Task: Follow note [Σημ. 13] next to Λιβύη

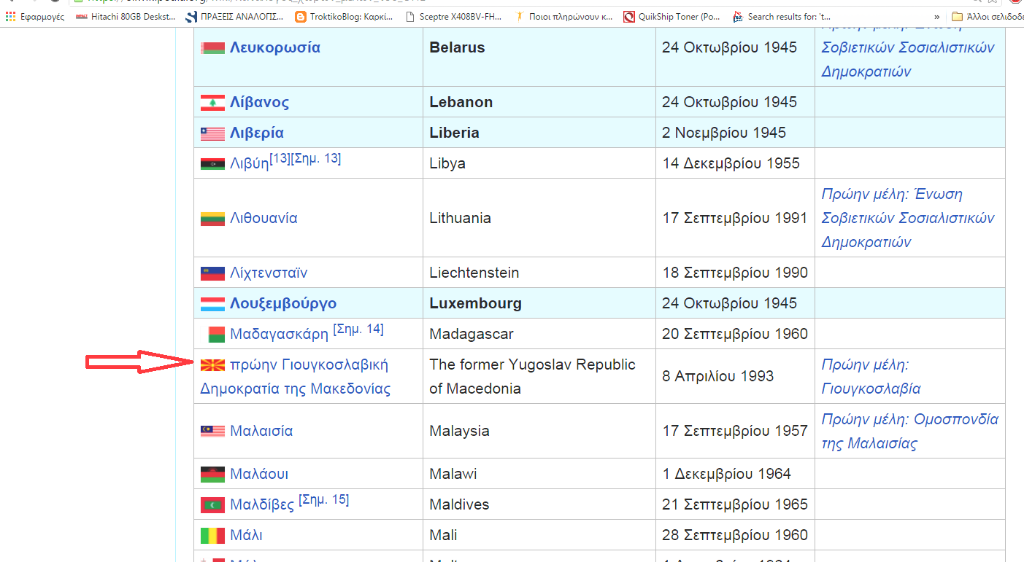Action: click(315, 159)
